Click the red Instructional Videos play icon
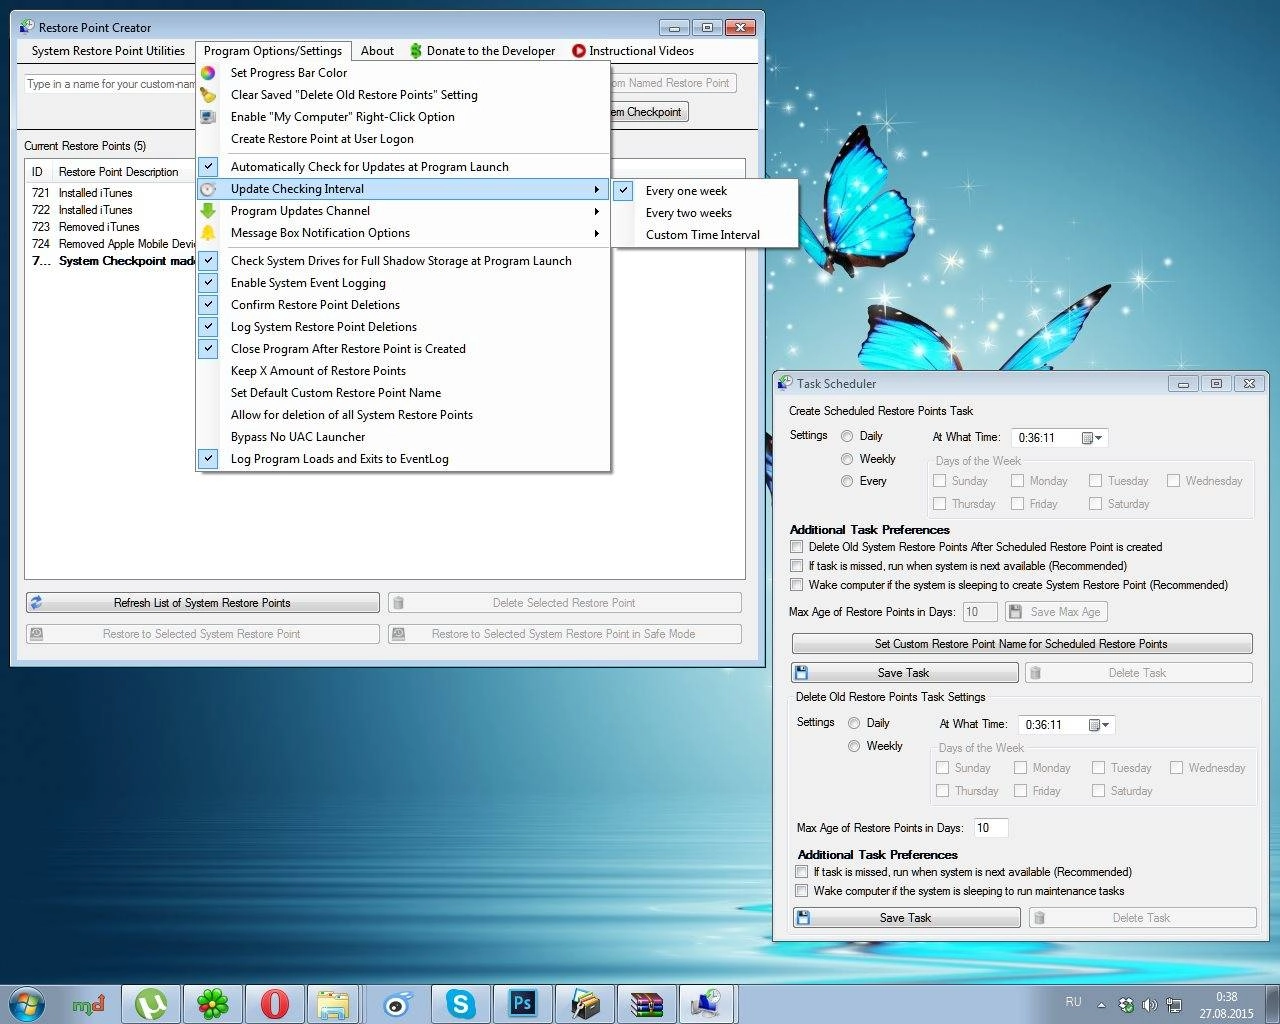 578,51
